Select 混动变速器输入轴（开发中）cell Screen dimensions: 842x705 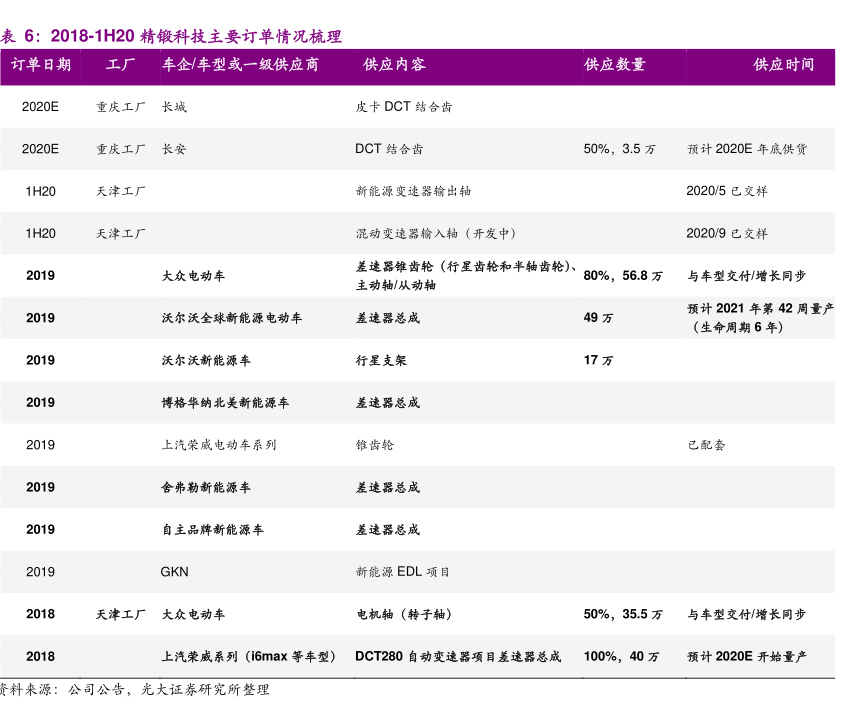pyautogui.click(x=437, y=234)
